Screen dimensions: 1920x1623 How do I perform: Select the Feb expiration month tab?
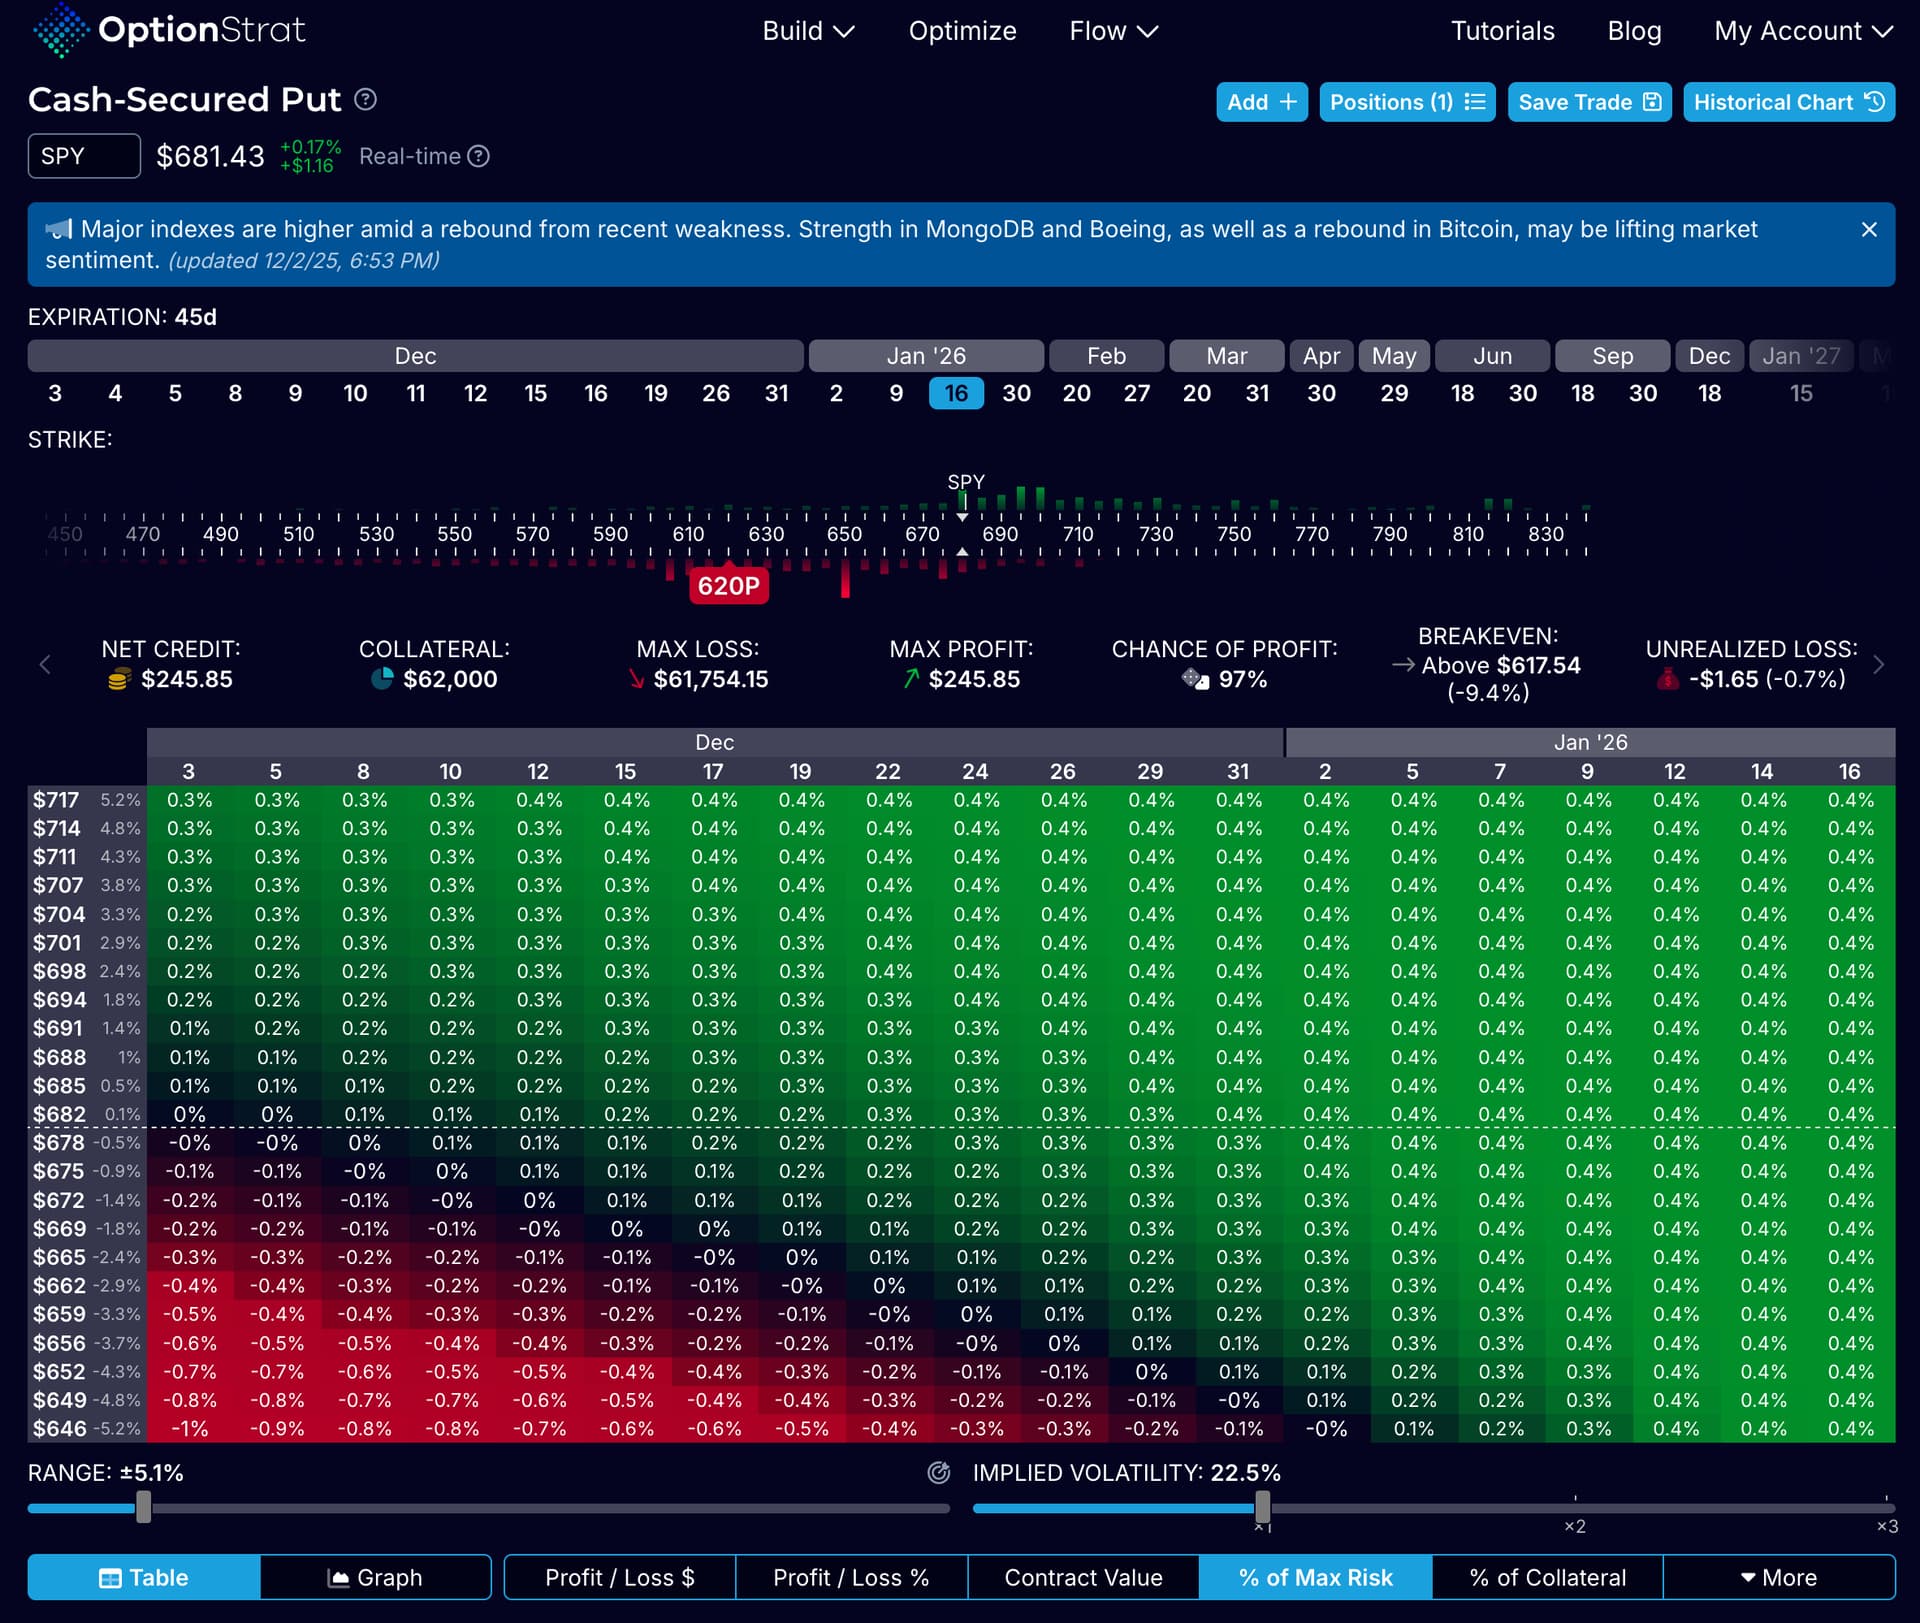click(1106, 356)
